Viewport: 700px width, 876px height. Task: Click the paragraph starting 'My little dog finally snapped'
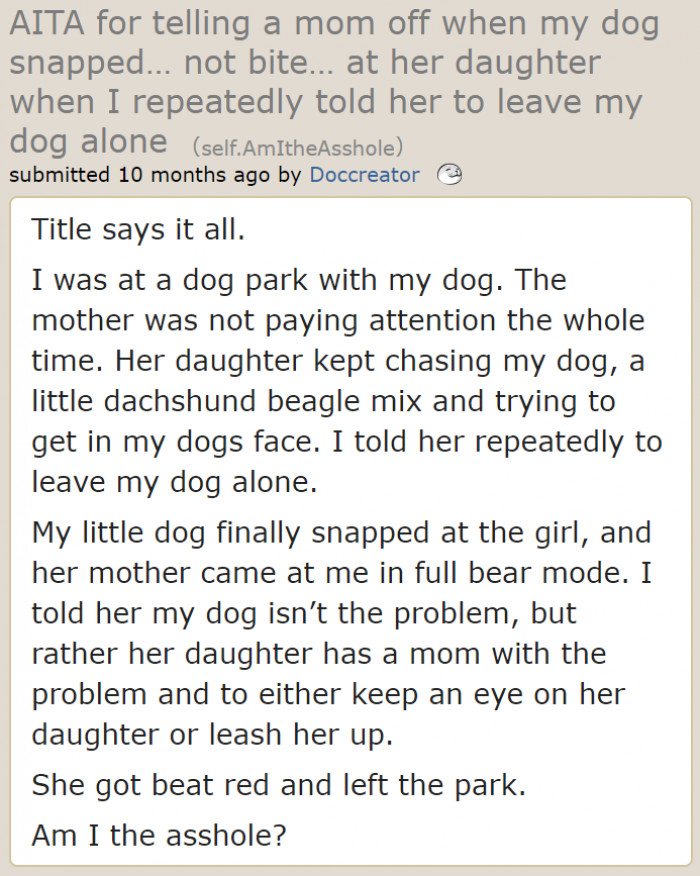341,633
